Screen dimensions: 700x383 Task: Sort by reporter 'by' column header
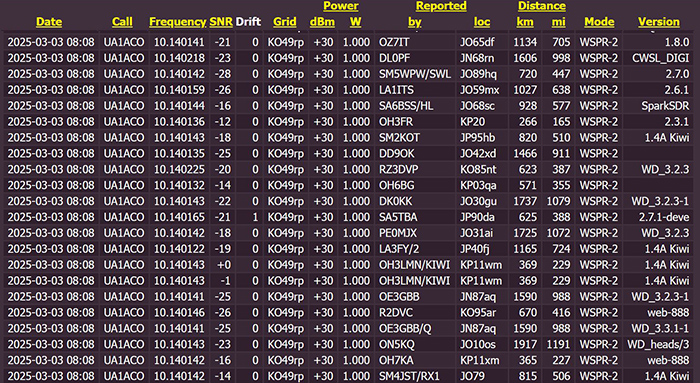415,22
